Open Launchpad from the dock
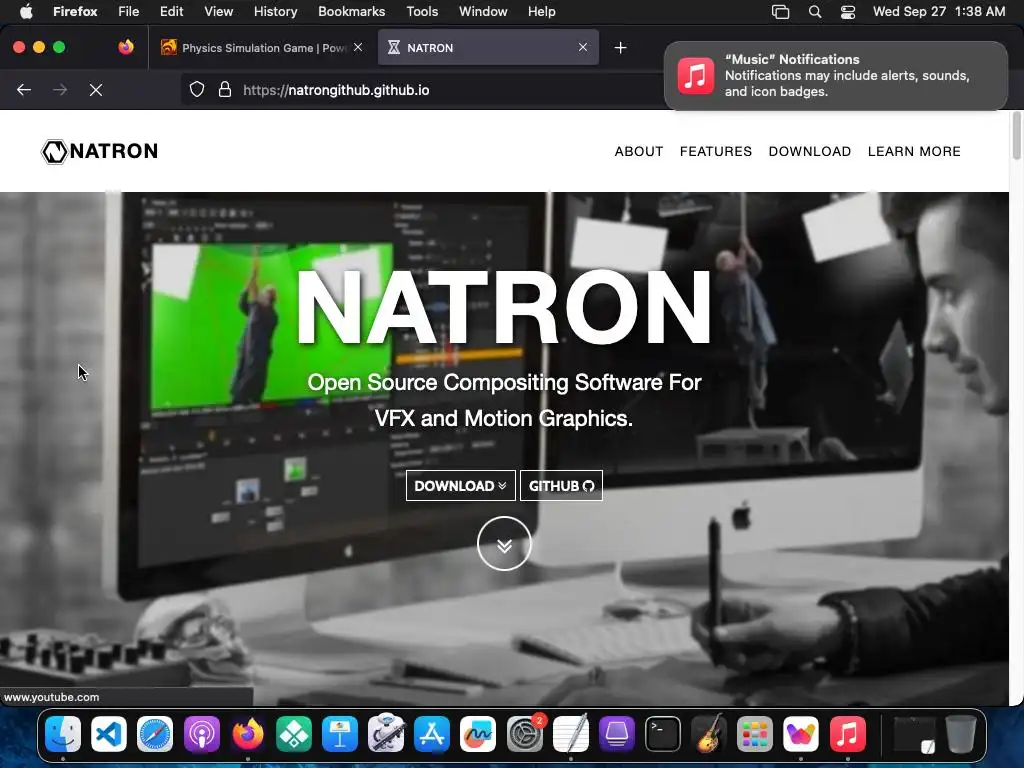This screenshot has width=1024, height=768. [x=755, y=734]
